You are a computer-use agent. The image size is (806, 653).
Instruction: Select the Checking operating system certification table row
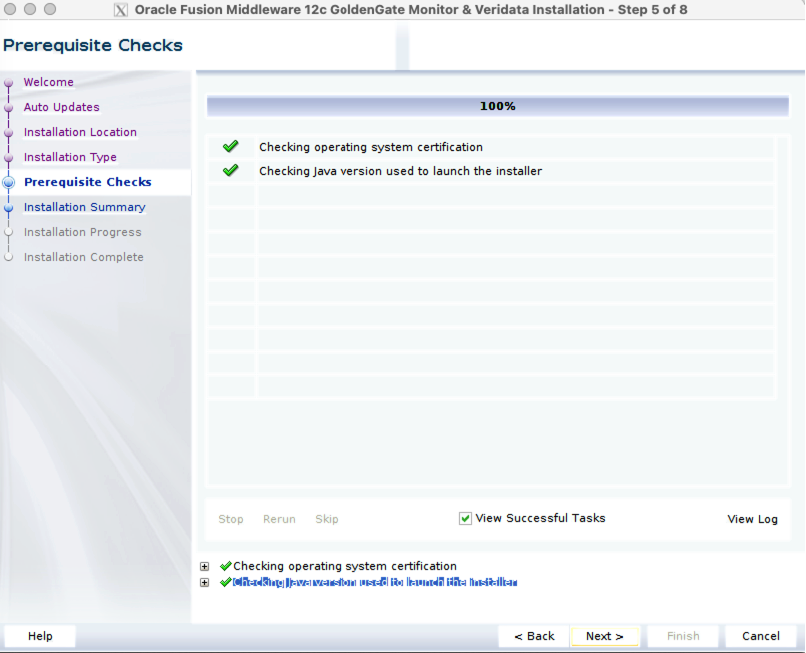(491, 147)
